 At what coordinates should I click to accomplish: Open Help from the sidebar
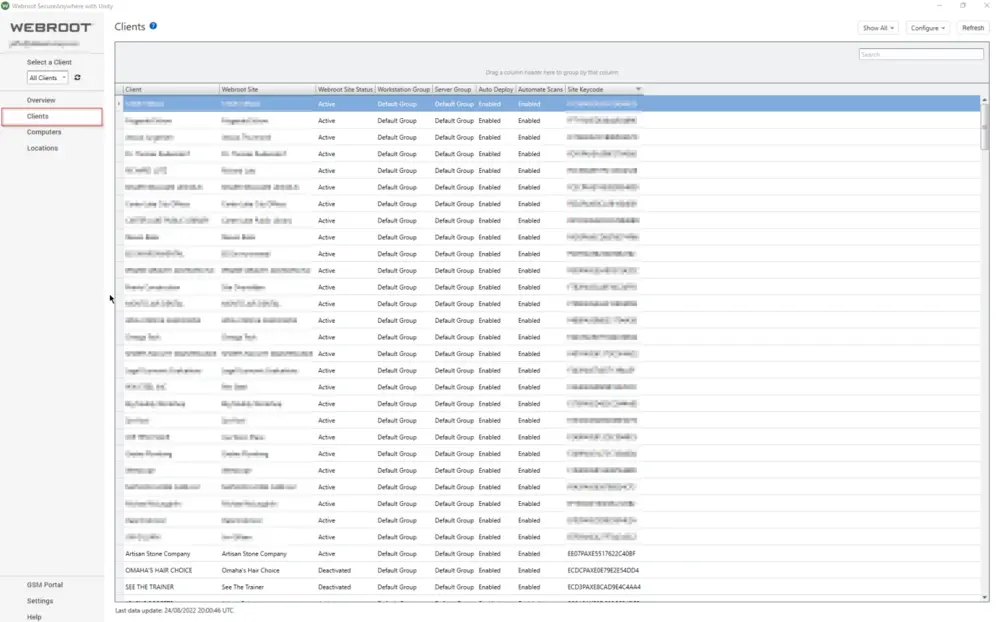(x=34, y=617)
